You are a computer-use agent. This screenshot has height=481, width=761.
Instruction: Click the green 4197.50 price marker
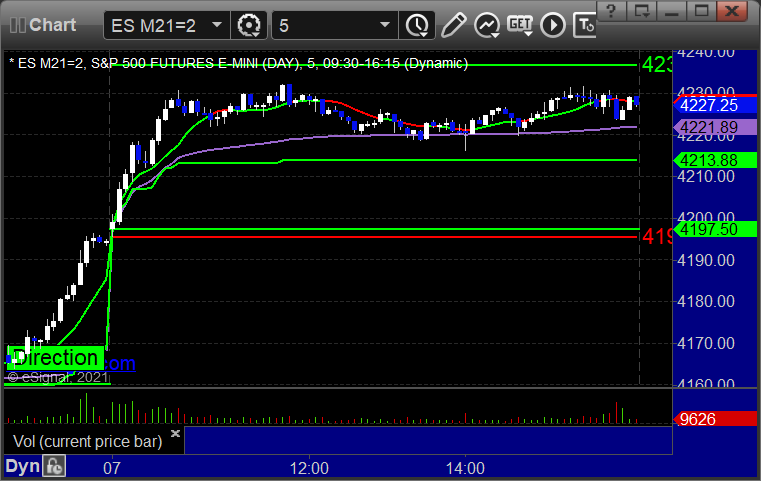tap(715, 229)
